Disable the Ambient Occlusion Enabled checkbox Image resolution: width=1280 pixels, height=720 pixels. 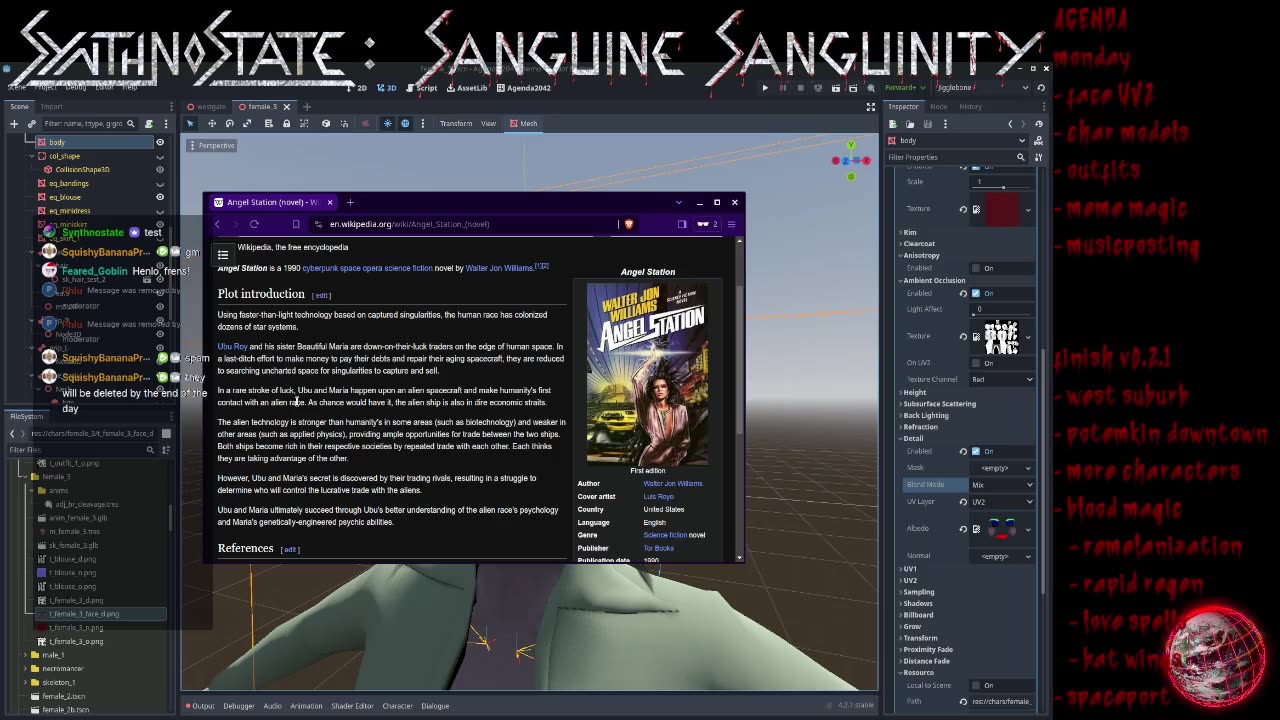976,293
